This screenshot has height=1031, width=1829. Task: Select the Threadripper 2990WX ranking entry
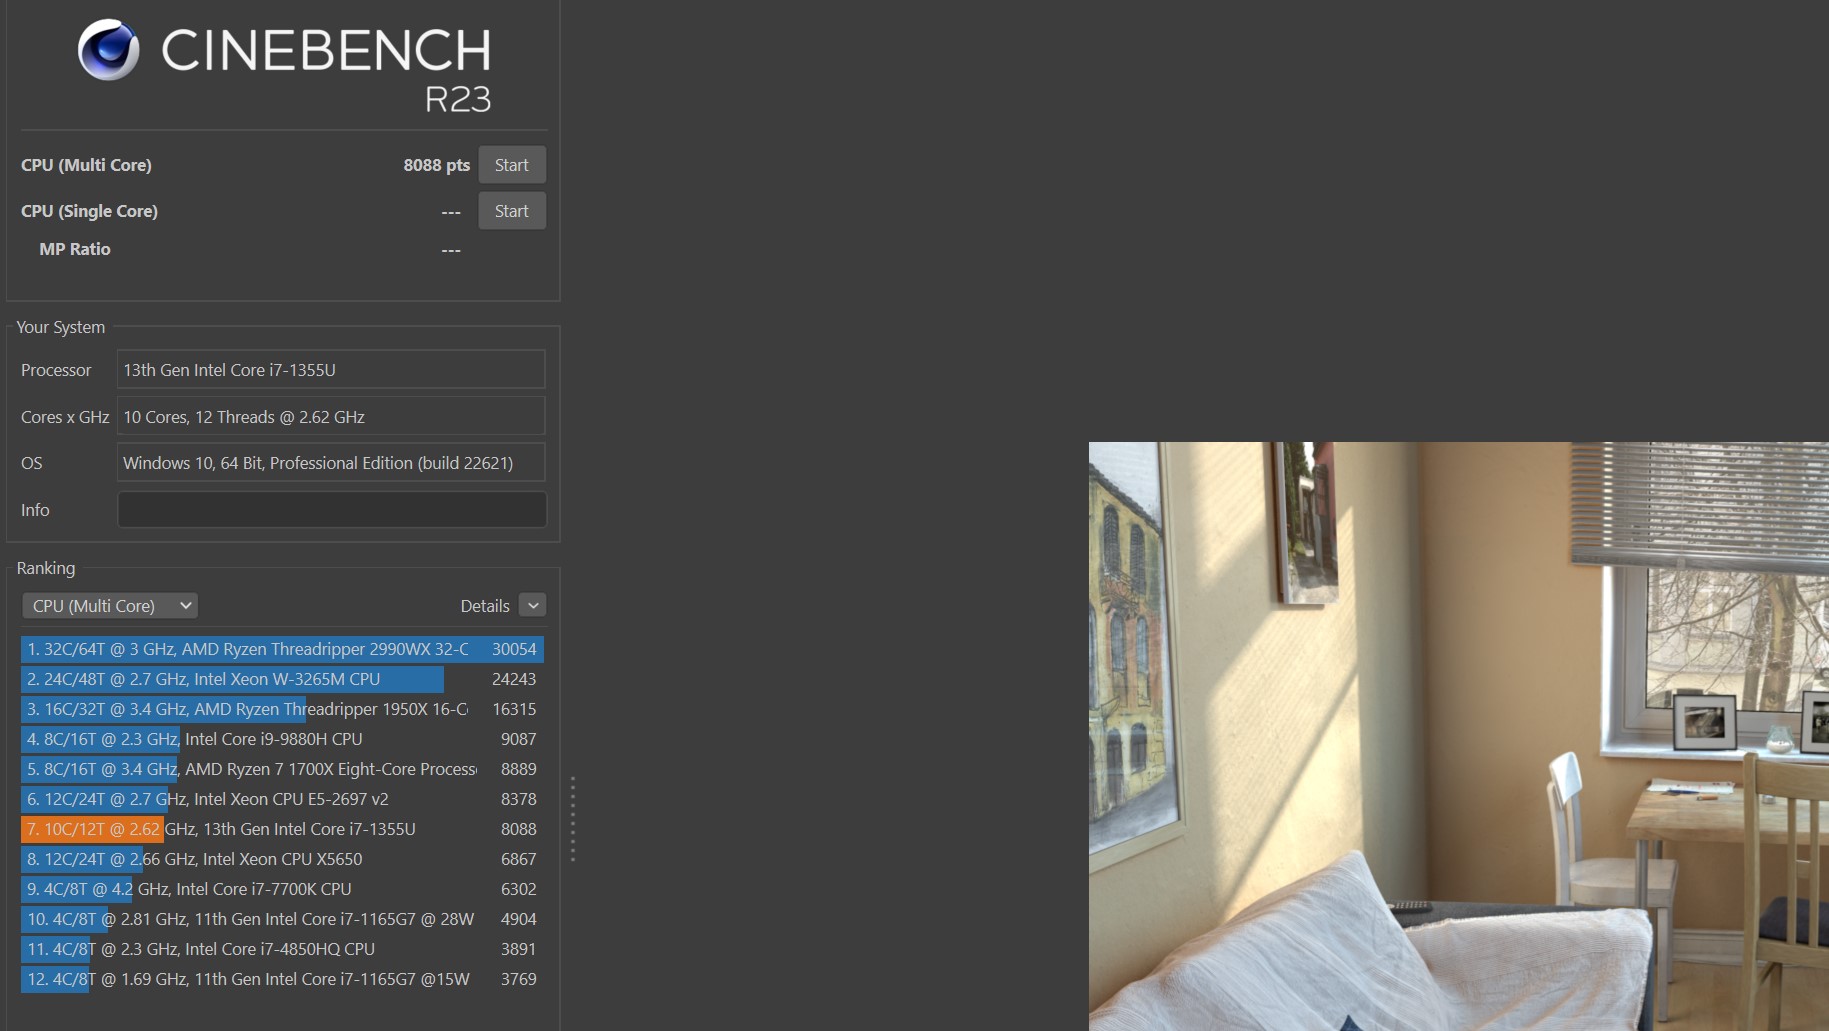tap(281, 649)
